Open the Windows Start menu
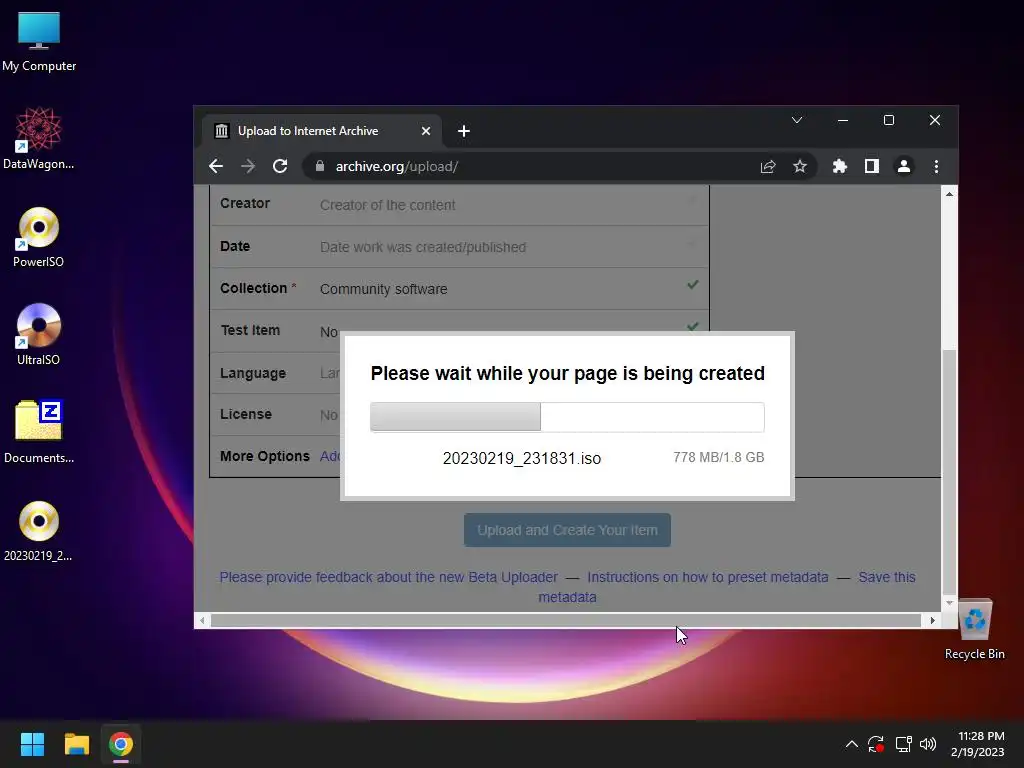This screenshot has height=768, width=1024. point(32,744)
